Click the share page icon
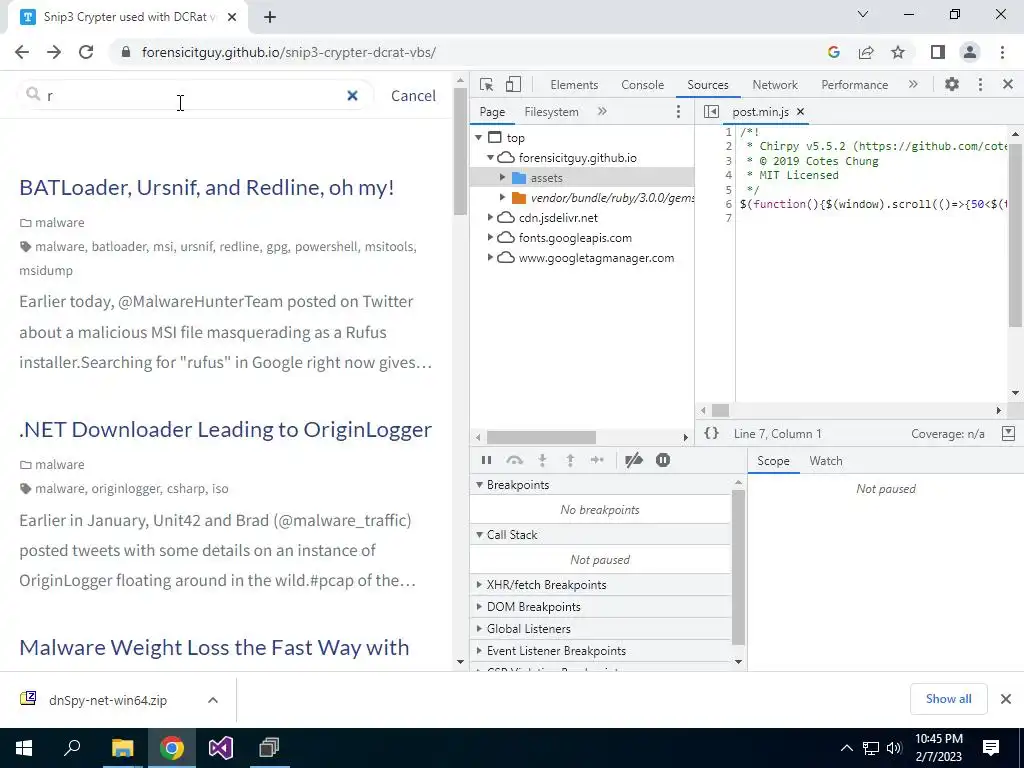Image resolution: width=1024 pixels, height=768 pixels. (x=866, y=52)
